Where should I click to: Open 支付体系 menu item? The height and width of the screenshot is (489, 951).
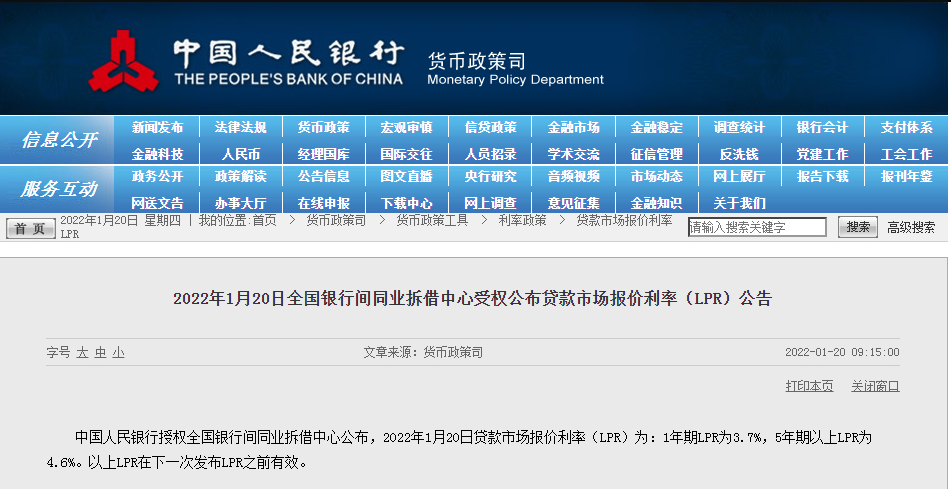[907, 127]
